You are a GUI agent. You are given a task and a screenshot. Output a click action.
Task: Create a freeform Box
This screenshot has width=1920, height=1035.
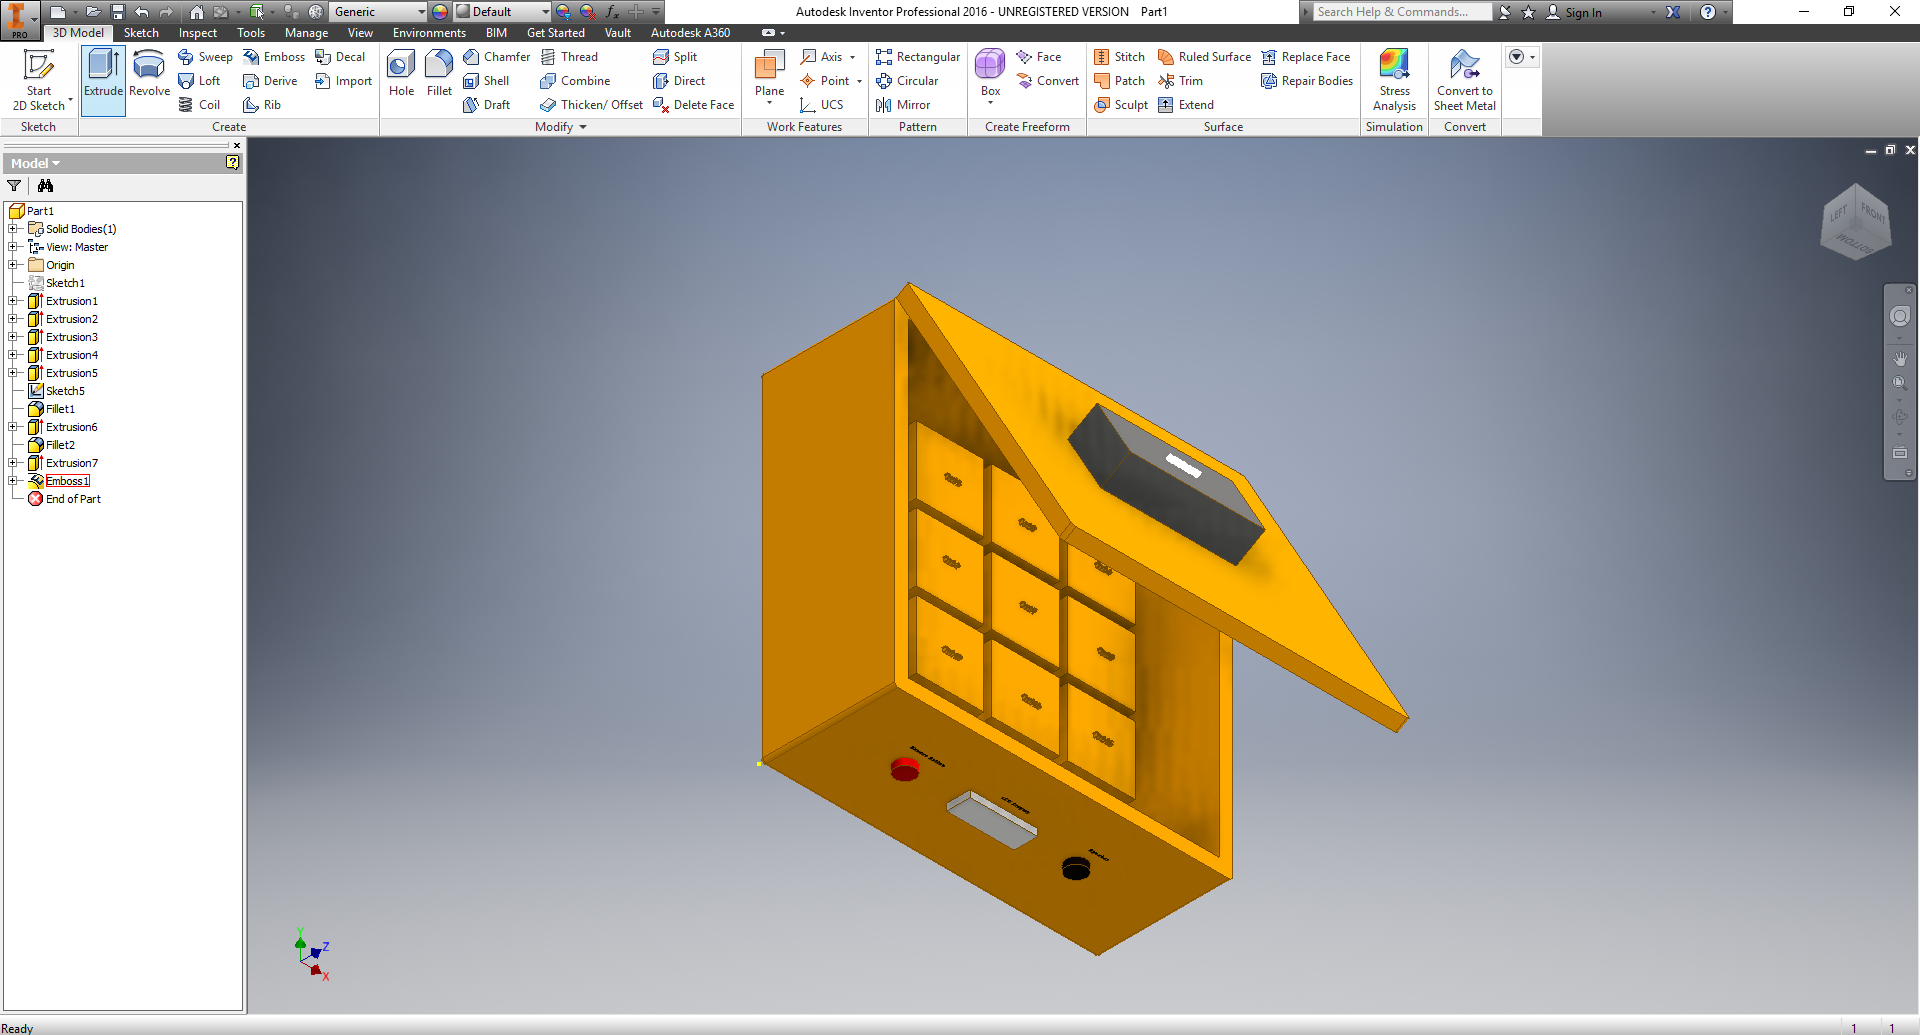(990, 76)
